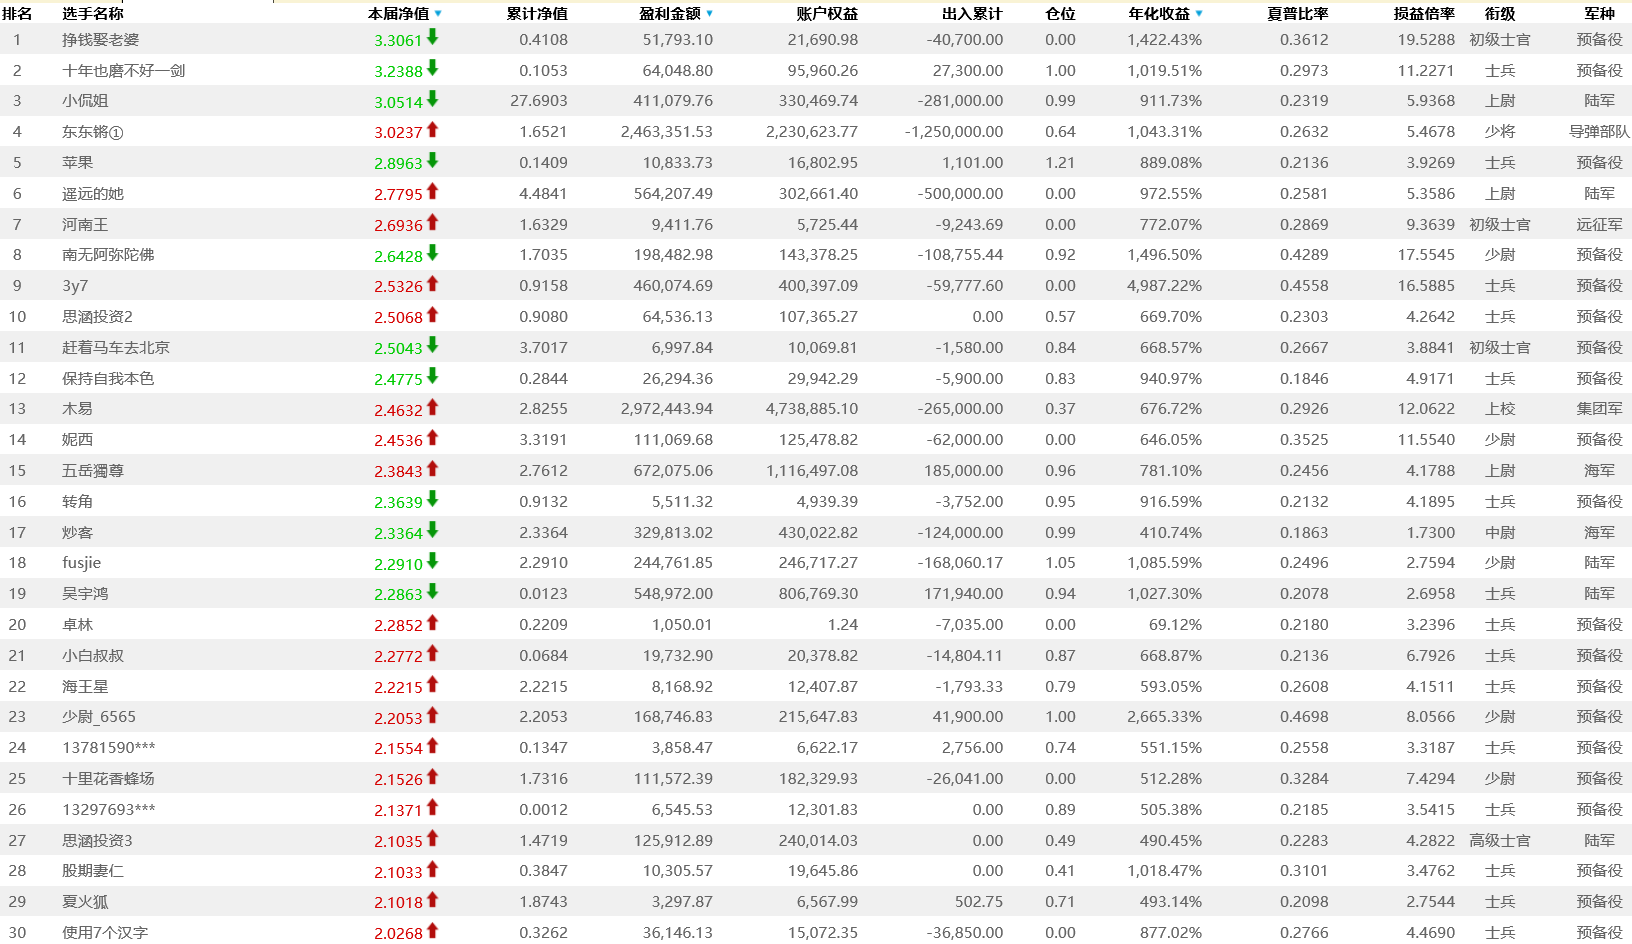This screenshot has width=1632, height=944.
Task: Select contestant name 南无阿弥陀佛
Action: pos(108,255)
